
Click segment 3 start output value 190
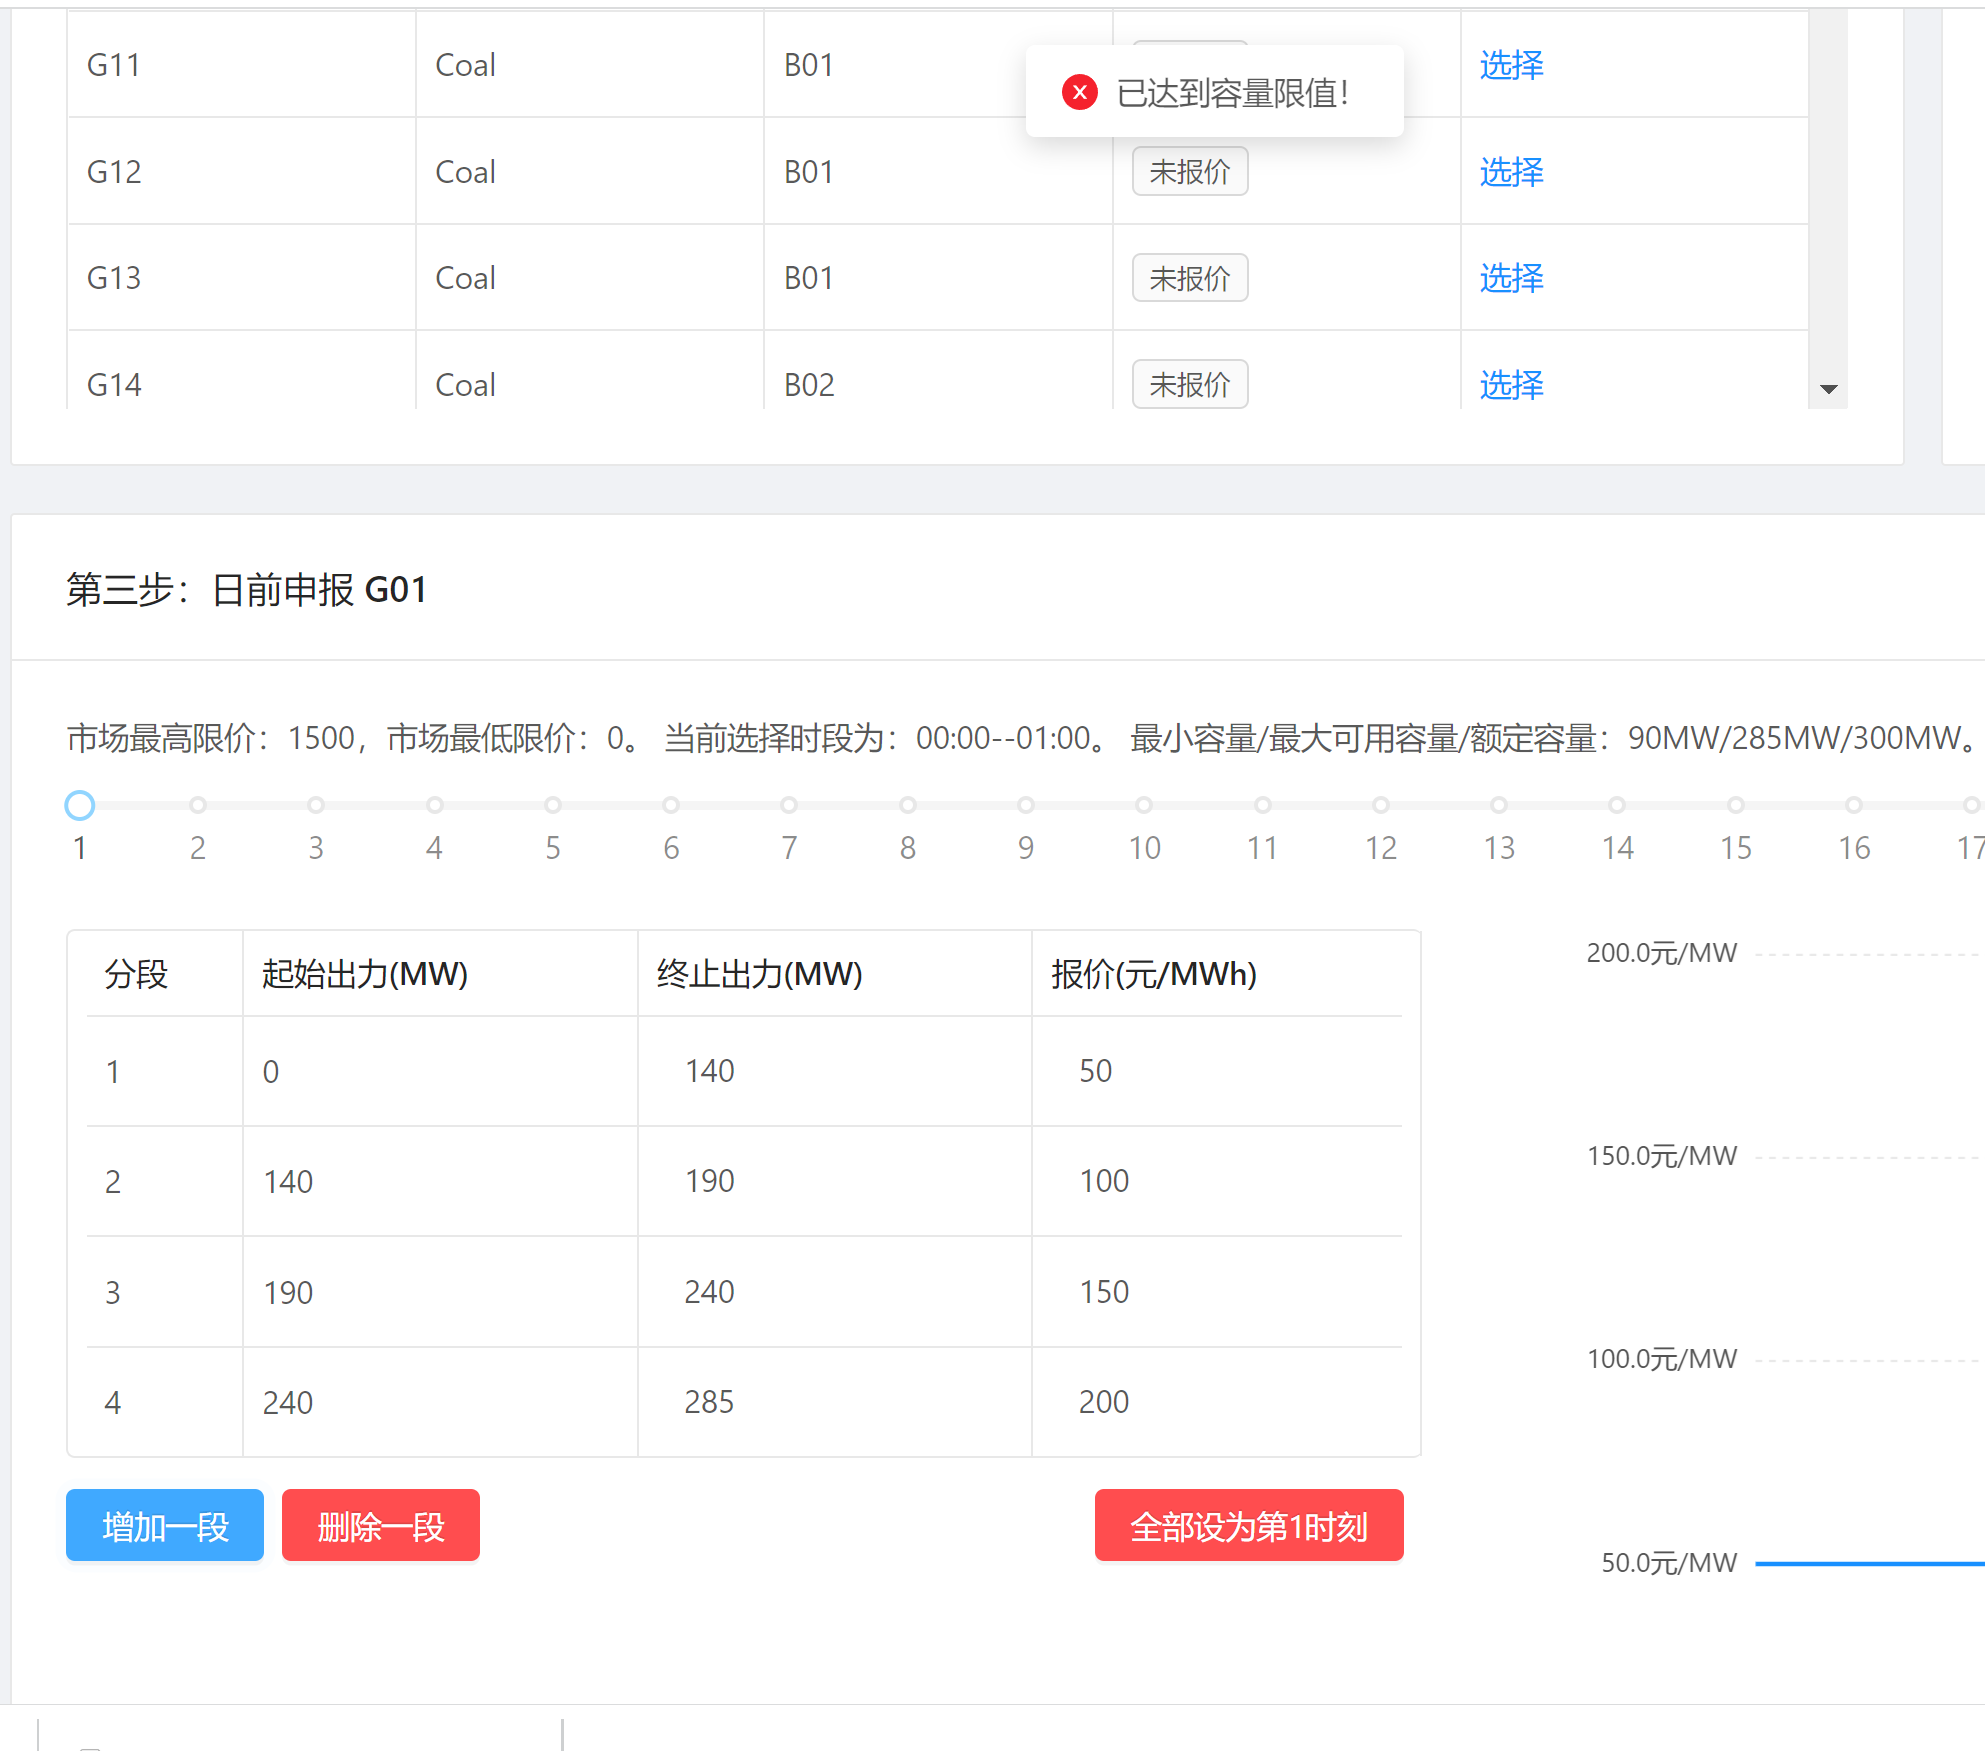coord(288,1293)
